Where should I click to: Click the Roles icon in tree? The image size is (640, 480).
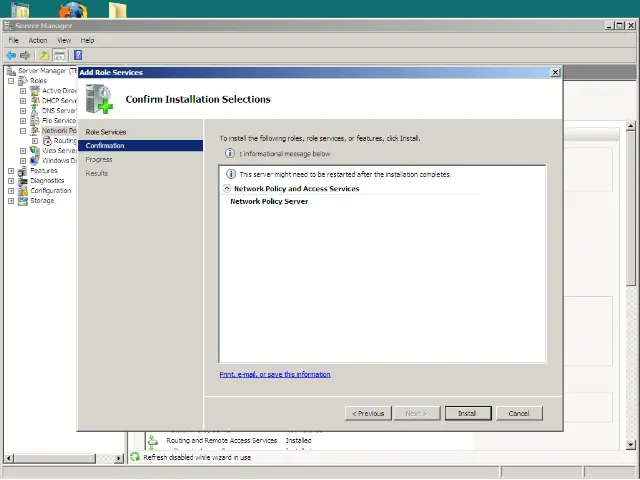click(23, 81)
